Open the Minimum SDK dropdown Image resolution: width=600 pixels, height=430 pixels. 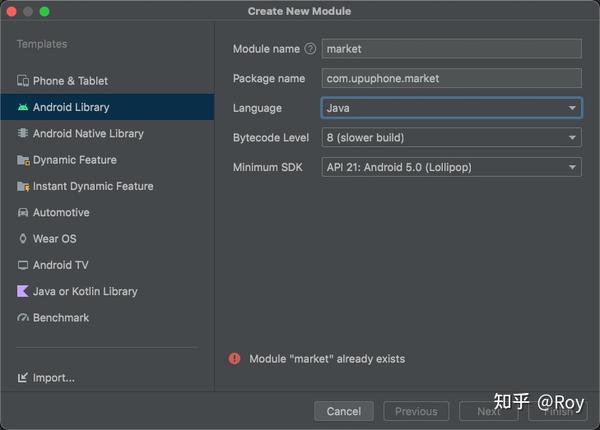point(452,167)
